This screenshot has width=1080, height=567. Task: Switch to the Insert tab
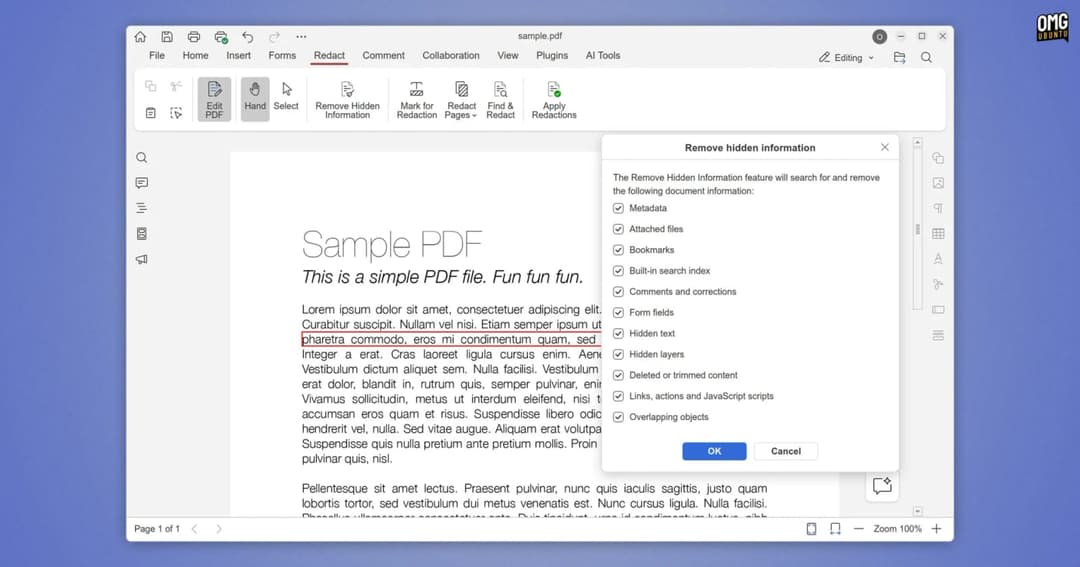238,55
